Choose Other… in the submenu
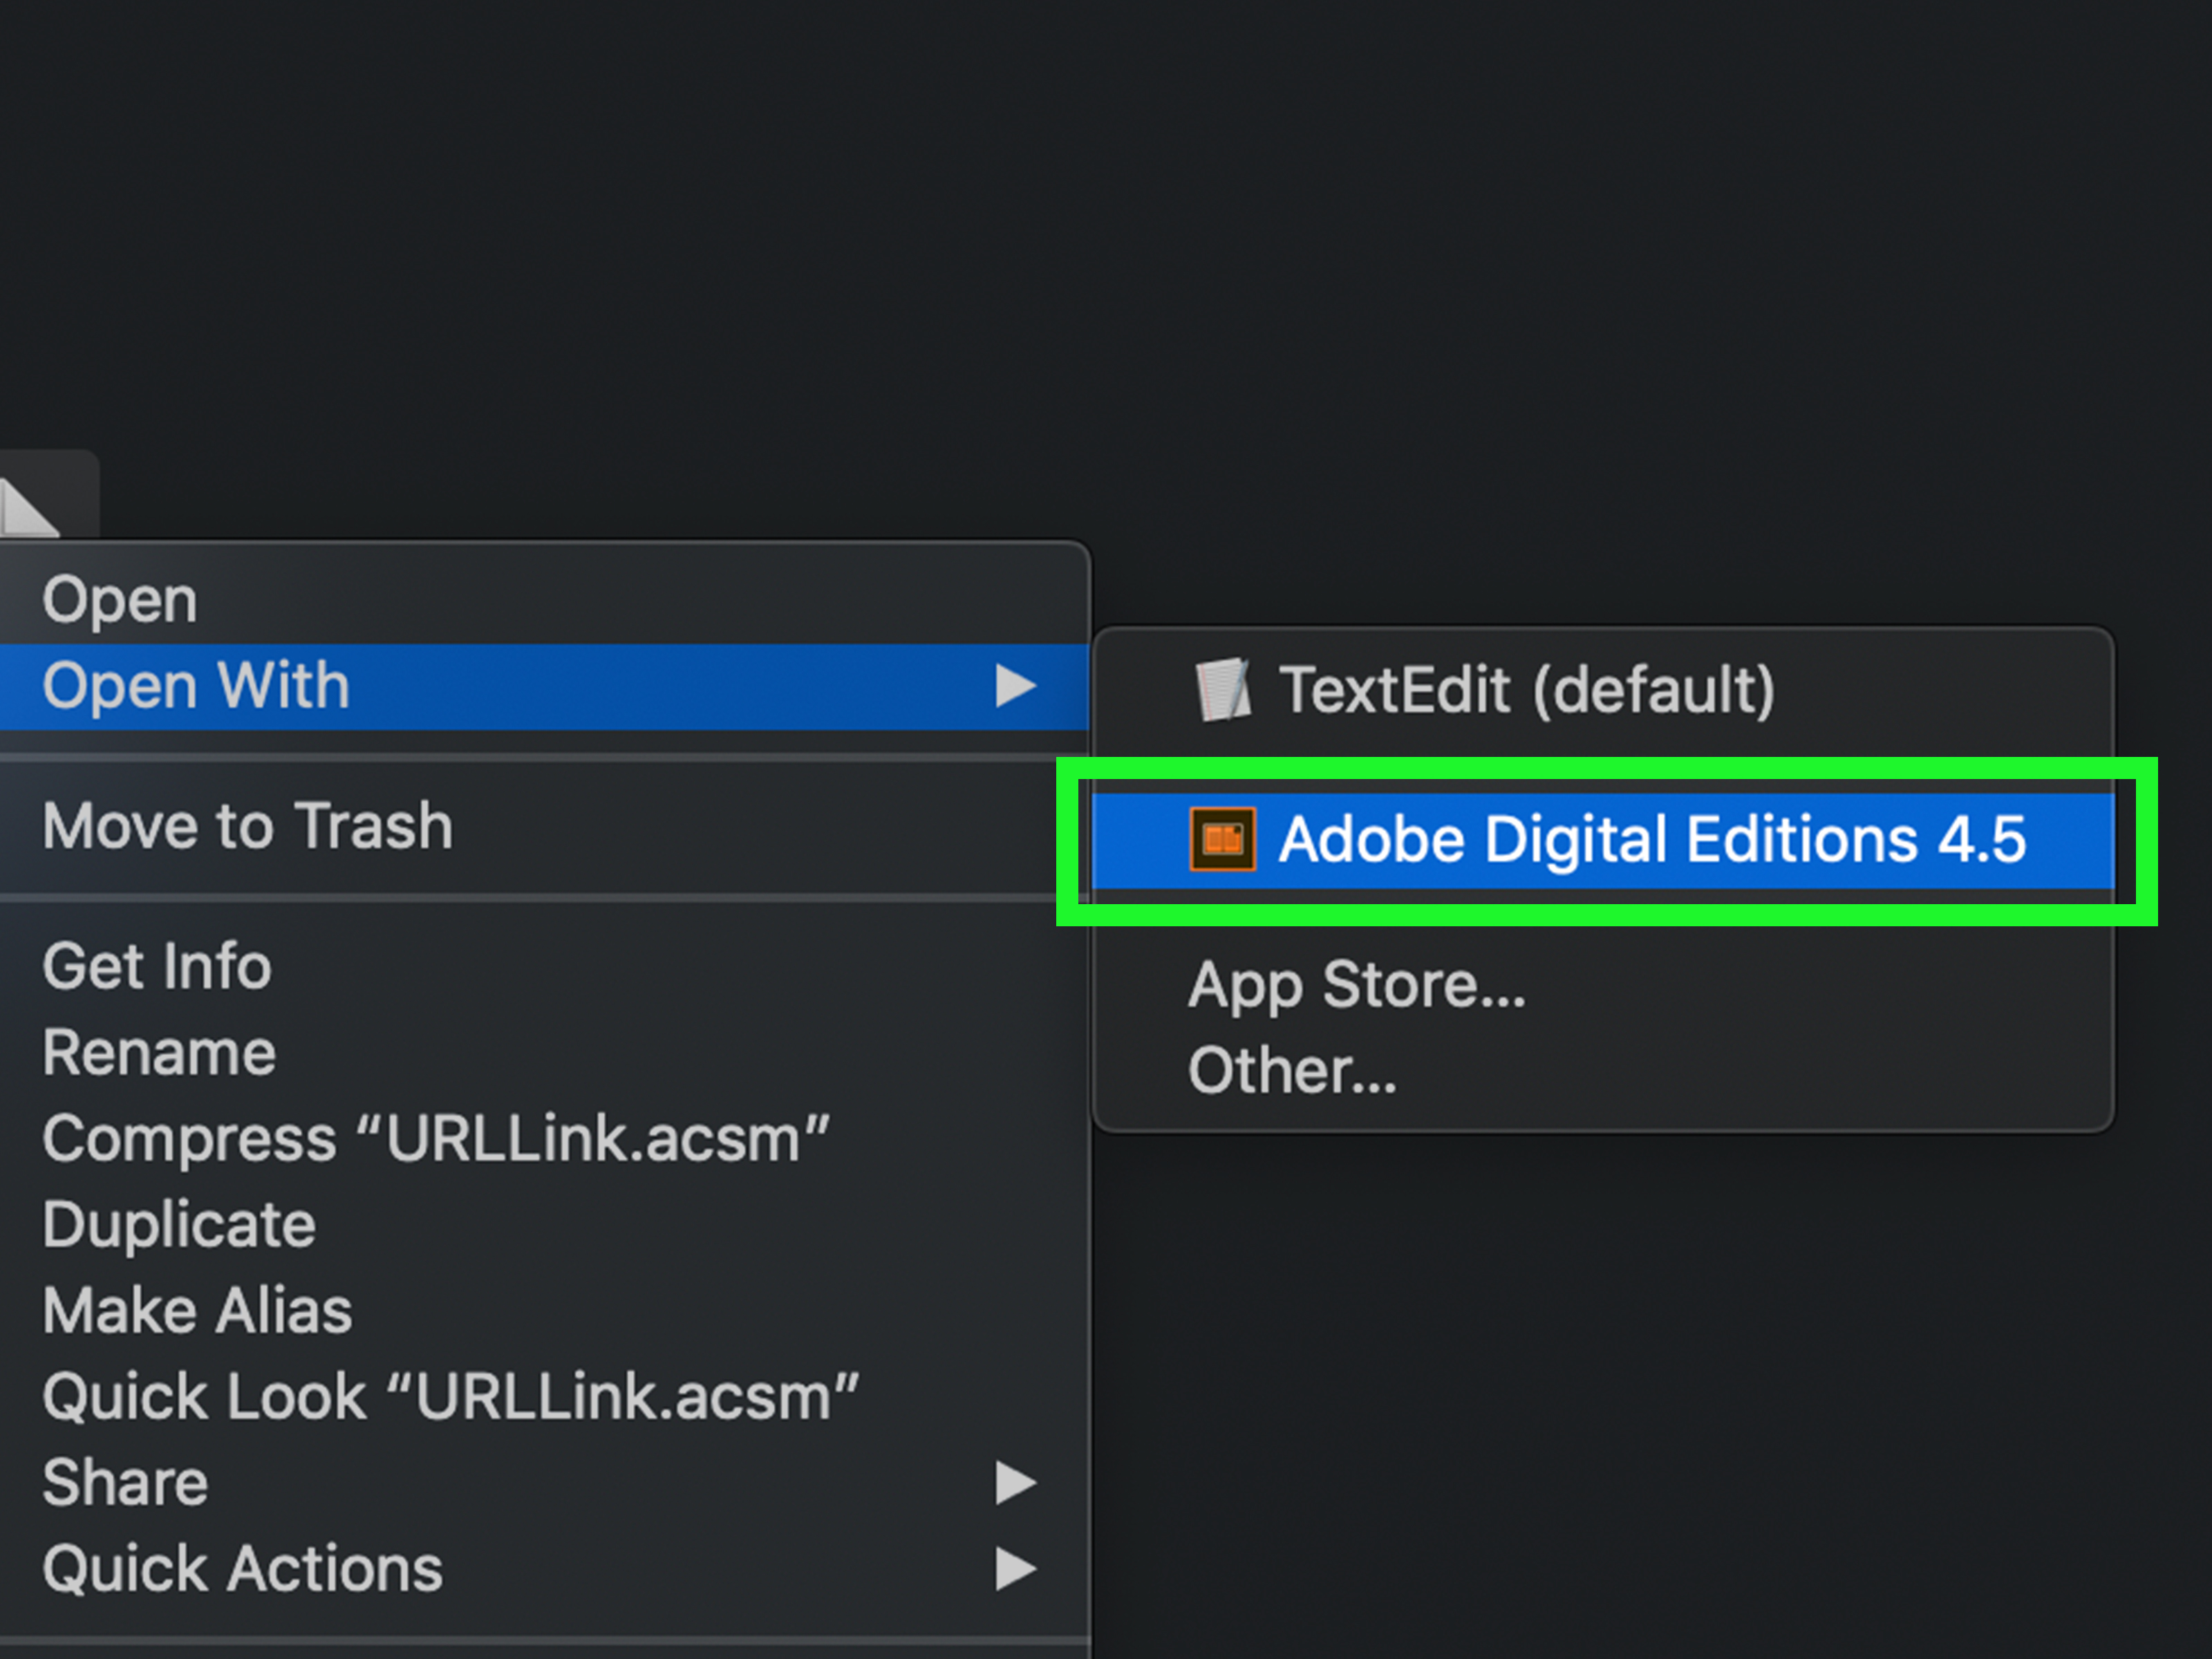This screenshot has height=1659, width=2212. (x=1604, y=1071)
